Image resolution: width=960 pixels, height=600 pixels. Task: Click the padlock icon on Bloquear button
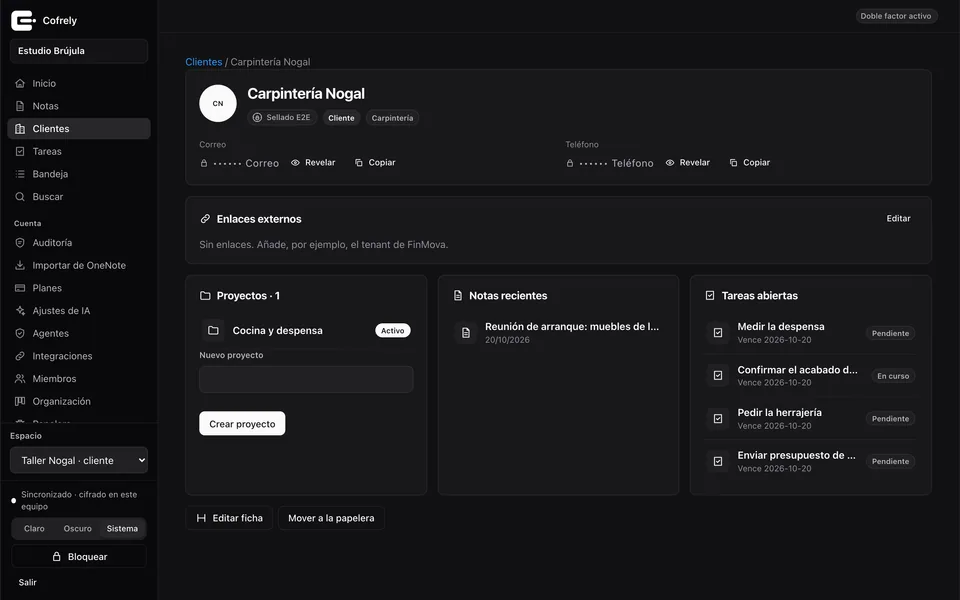click(x=56, y=557)
